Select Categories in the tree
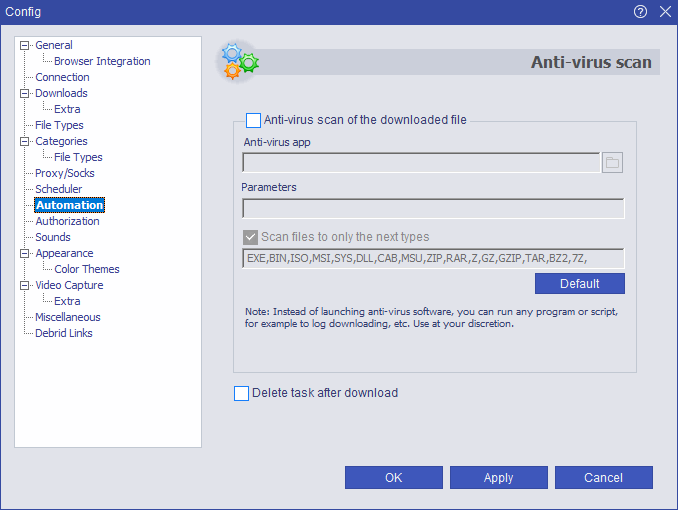 [x=61, y=141]
